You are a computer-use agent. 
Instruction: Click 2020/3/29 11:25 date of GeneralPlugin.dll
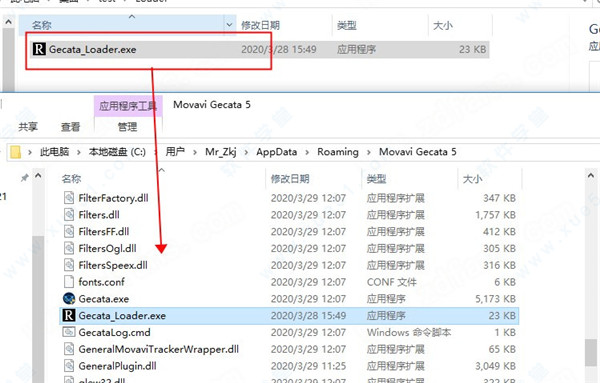(308, 366)
